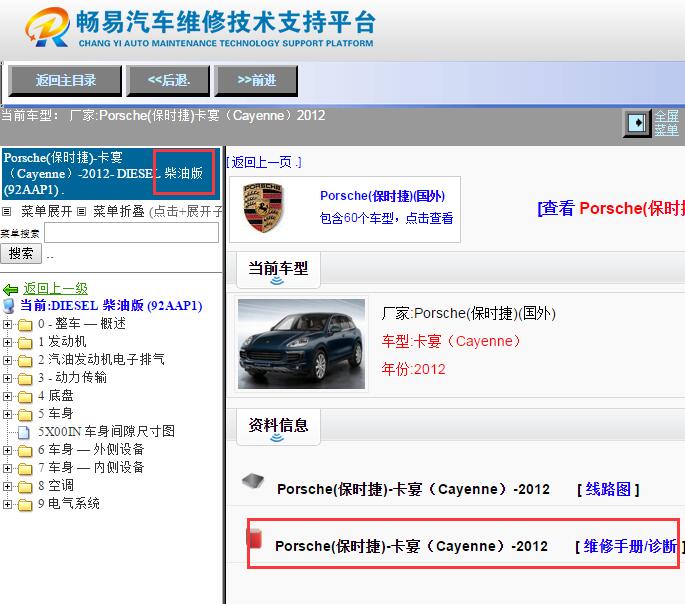Open 1 发动机 in the tree
This screenshot has height=604, width=685.
(62, 342)
